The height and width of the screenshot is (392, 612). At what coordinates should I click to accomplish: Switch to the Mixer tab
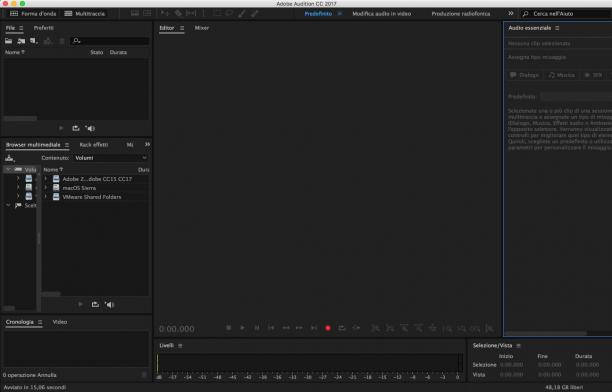pyautogui.click(x=202, y=28)
